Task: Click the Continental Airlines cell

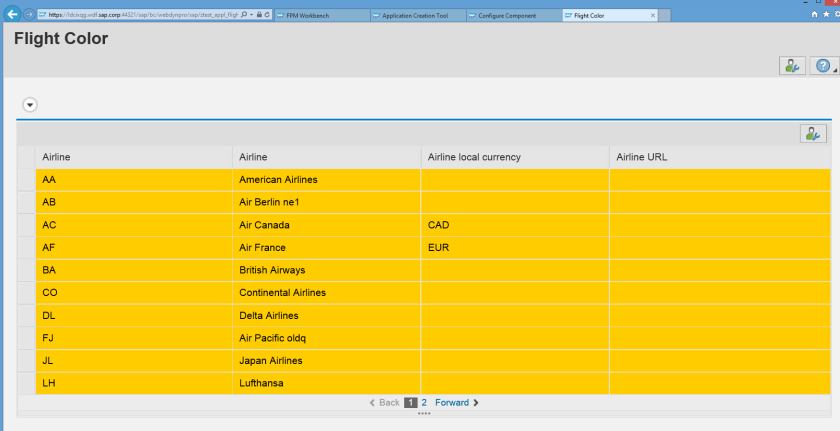Action: [327, 293]
